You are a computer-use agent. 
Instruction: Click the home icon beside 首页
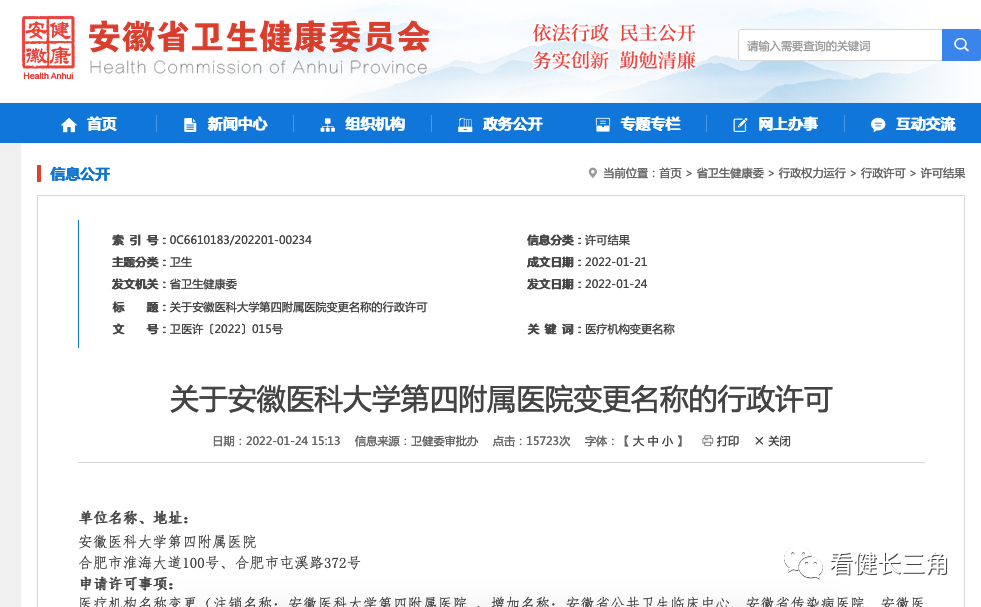pyautogui.click(x=69, y=125)
